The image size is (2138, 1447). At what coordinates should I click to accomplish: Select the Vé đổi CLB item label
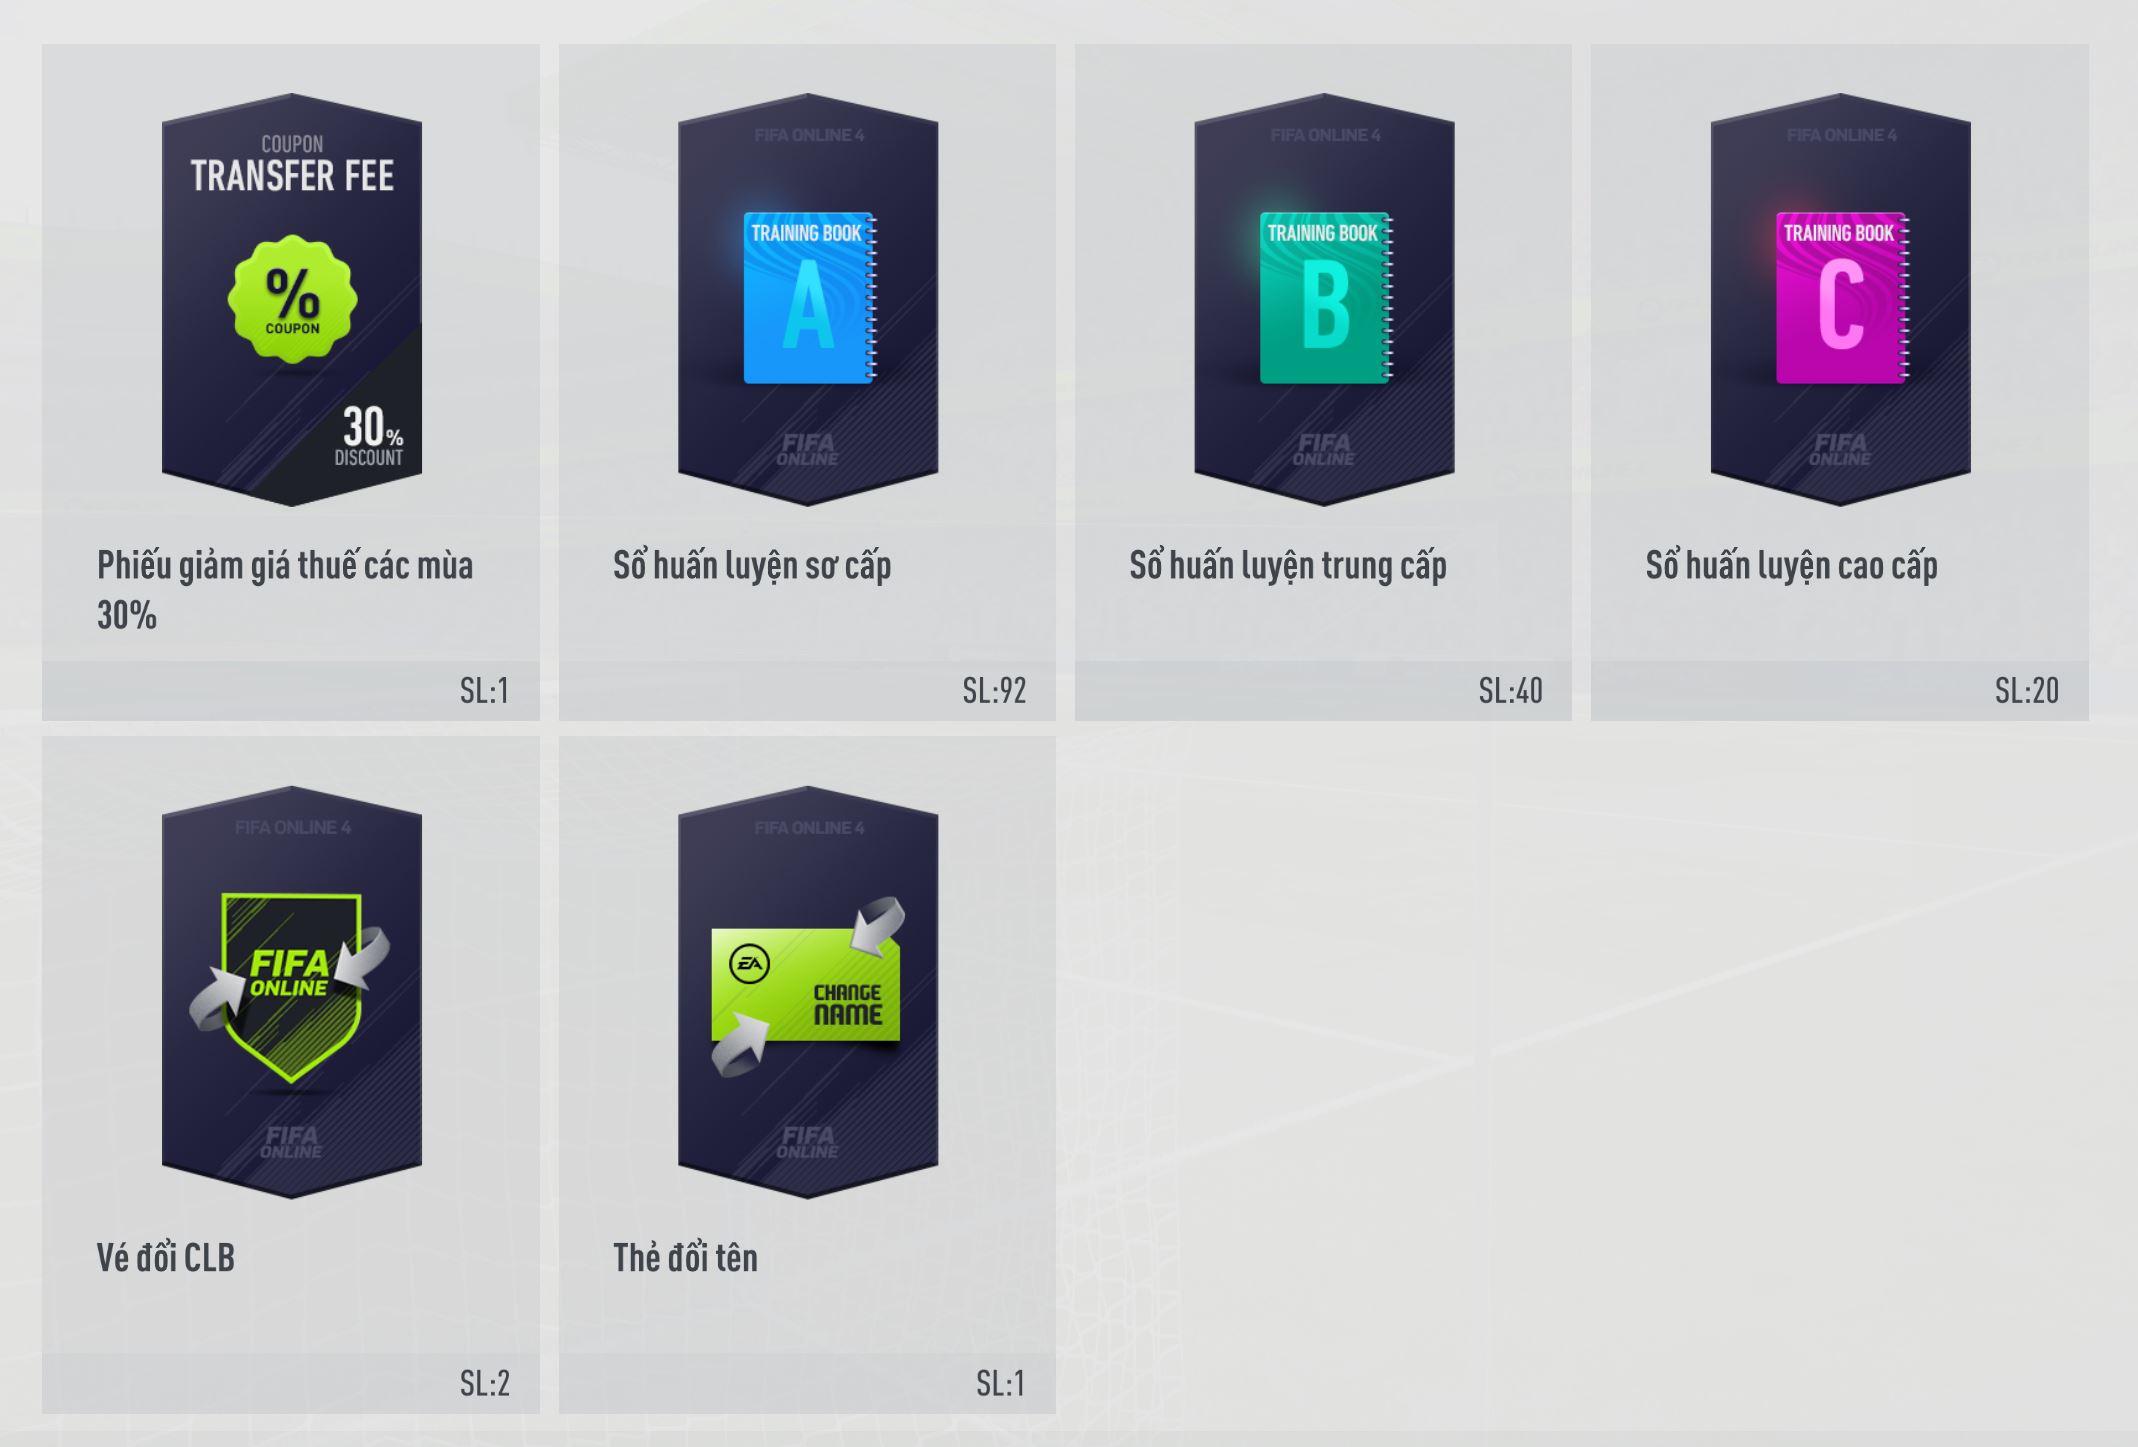click(166, 1258)
